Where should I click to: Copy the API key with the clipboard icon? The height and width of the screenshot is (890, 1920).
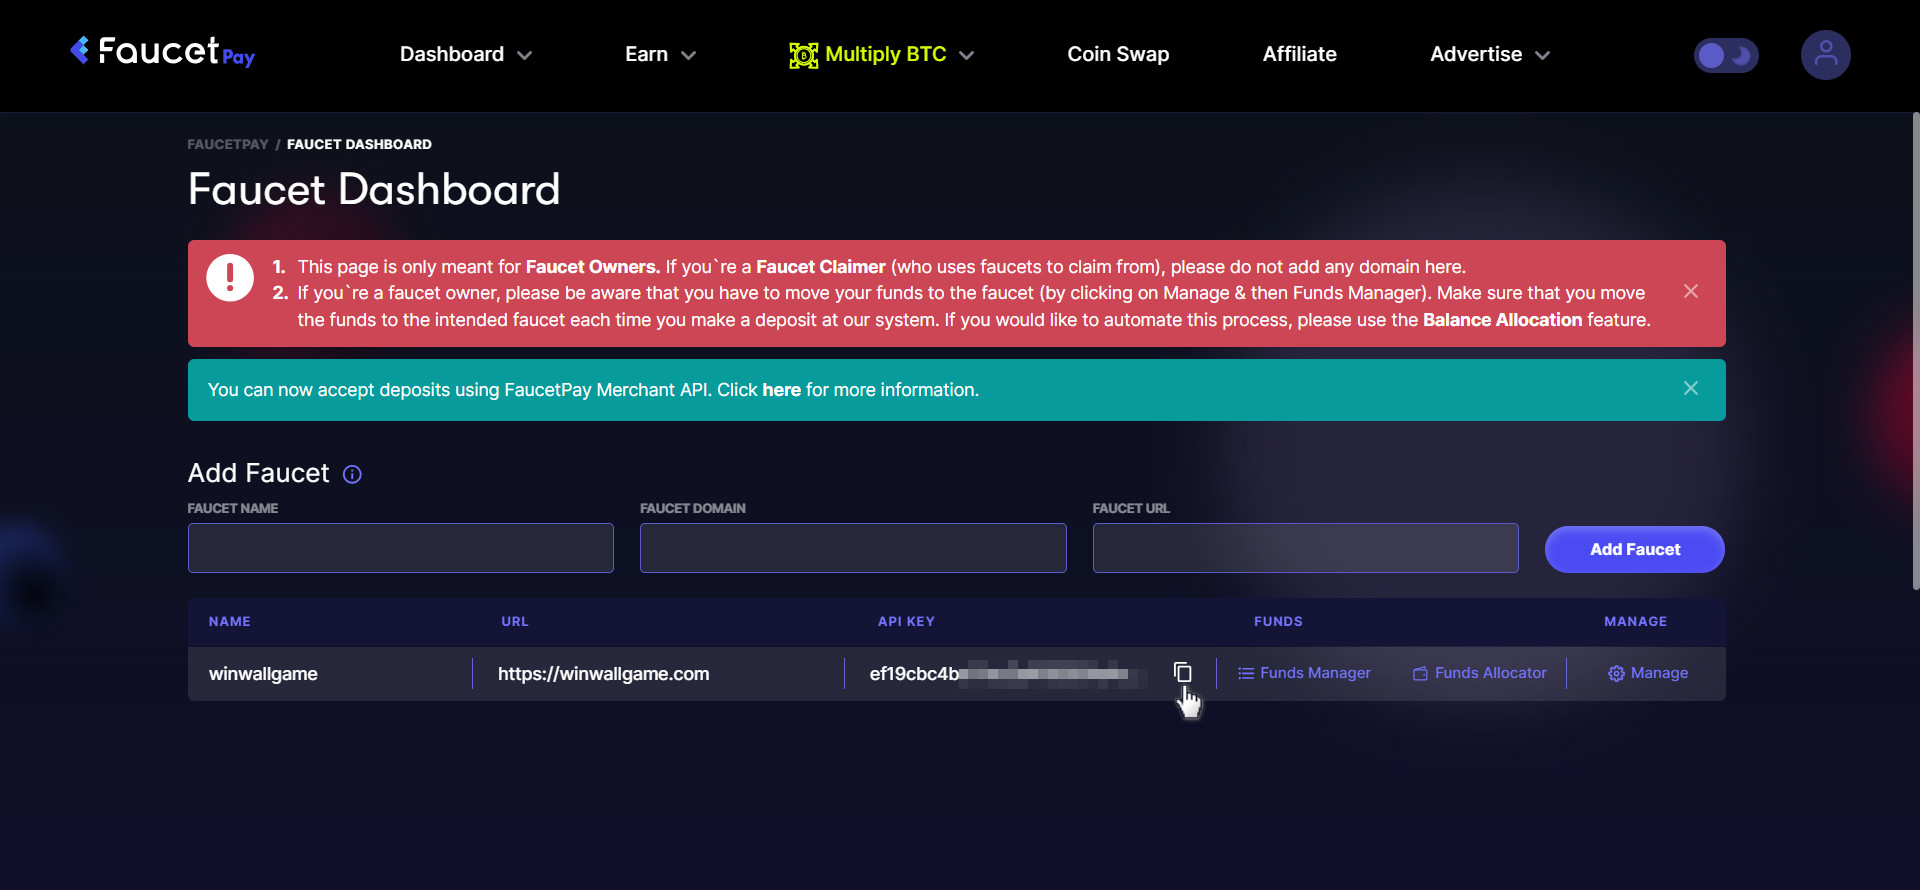[x=1182, y=673]
